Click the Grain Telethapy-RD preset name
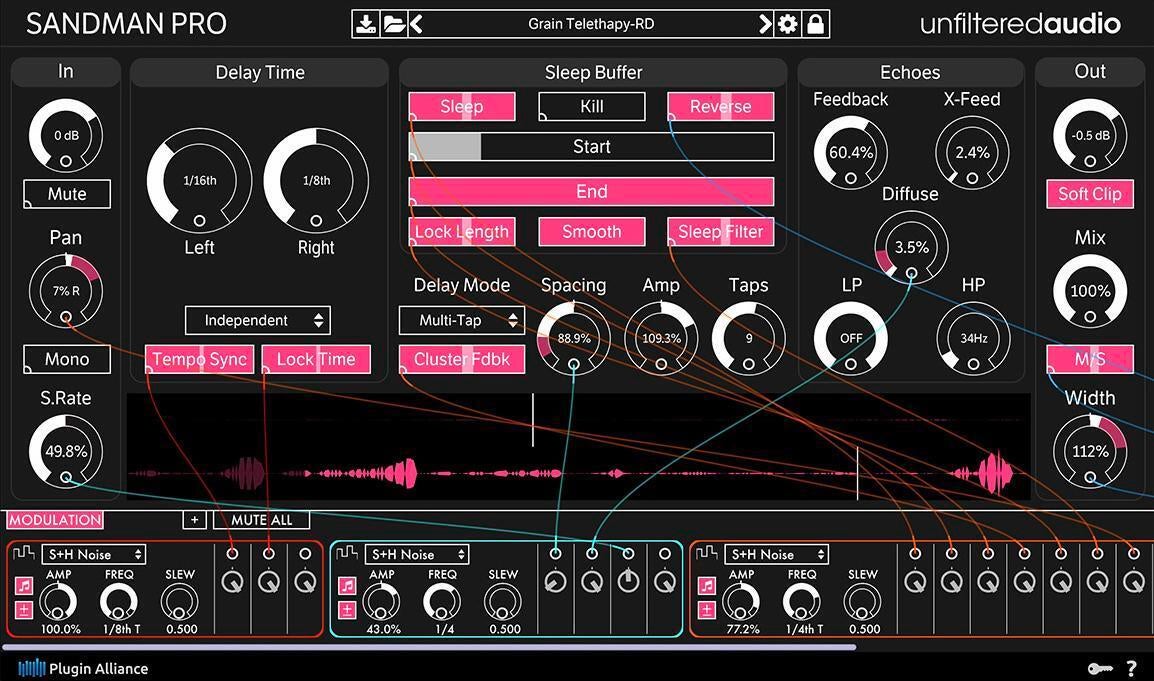Image resolution: width=1154 pixels, height=681 pixels. click(590, 22)
